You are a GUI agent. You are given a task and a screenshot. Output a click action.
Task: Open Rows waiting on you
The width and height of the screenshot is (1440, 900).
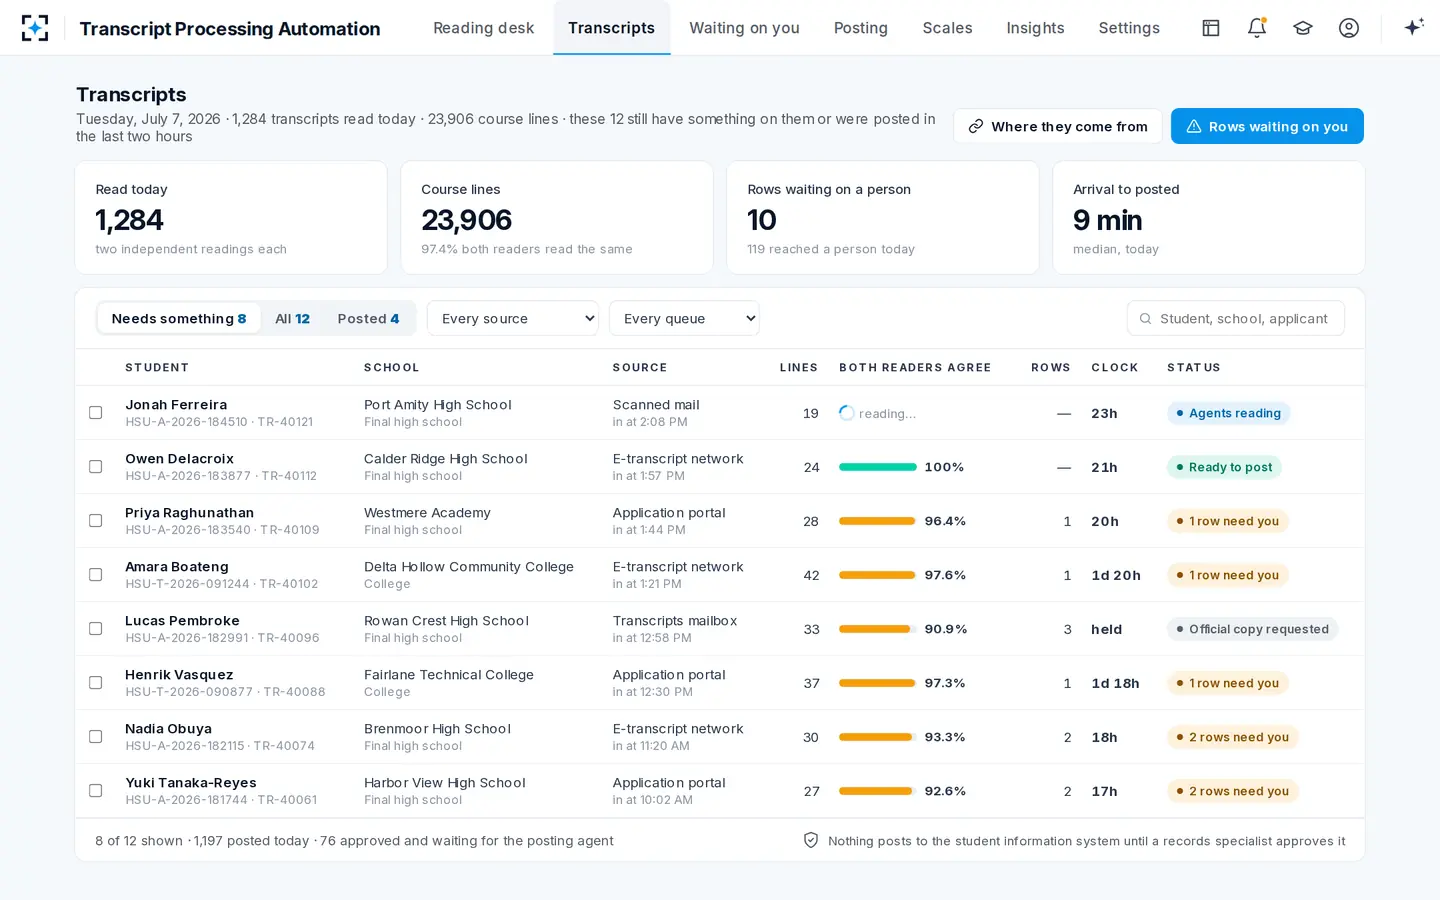1267,127
